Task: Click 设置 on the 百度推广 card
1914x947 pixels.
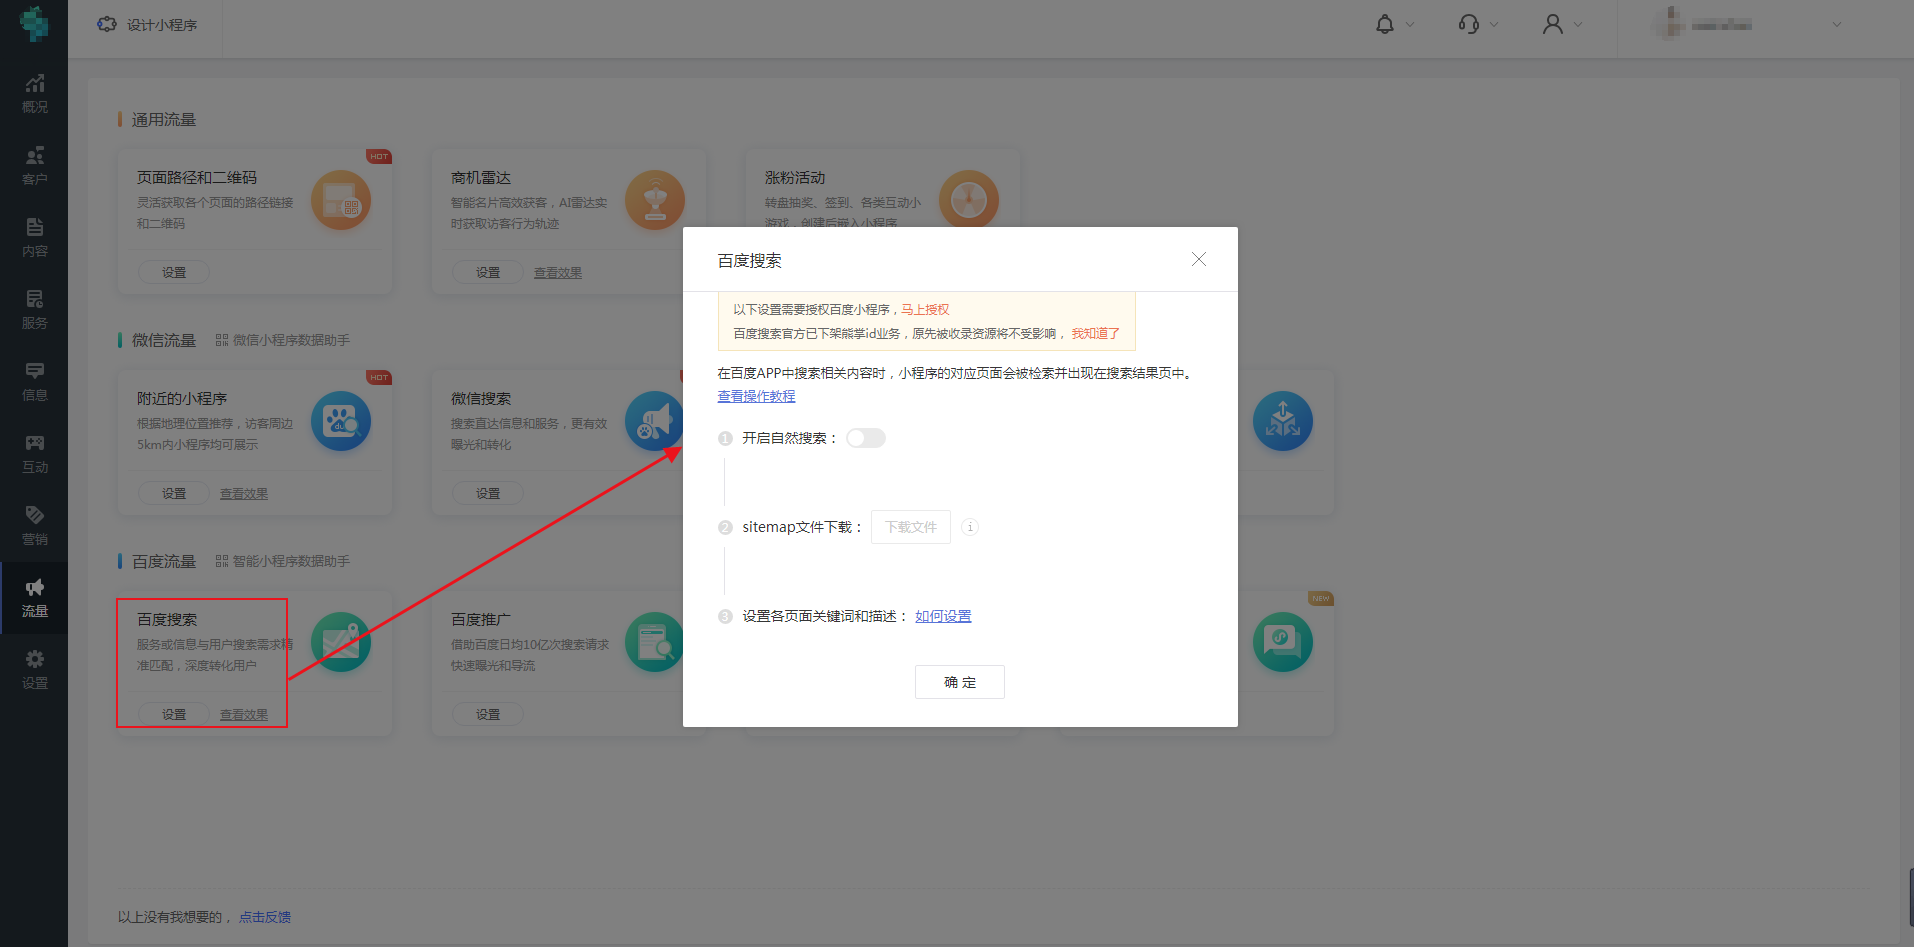Action: [x=488, y=714]
